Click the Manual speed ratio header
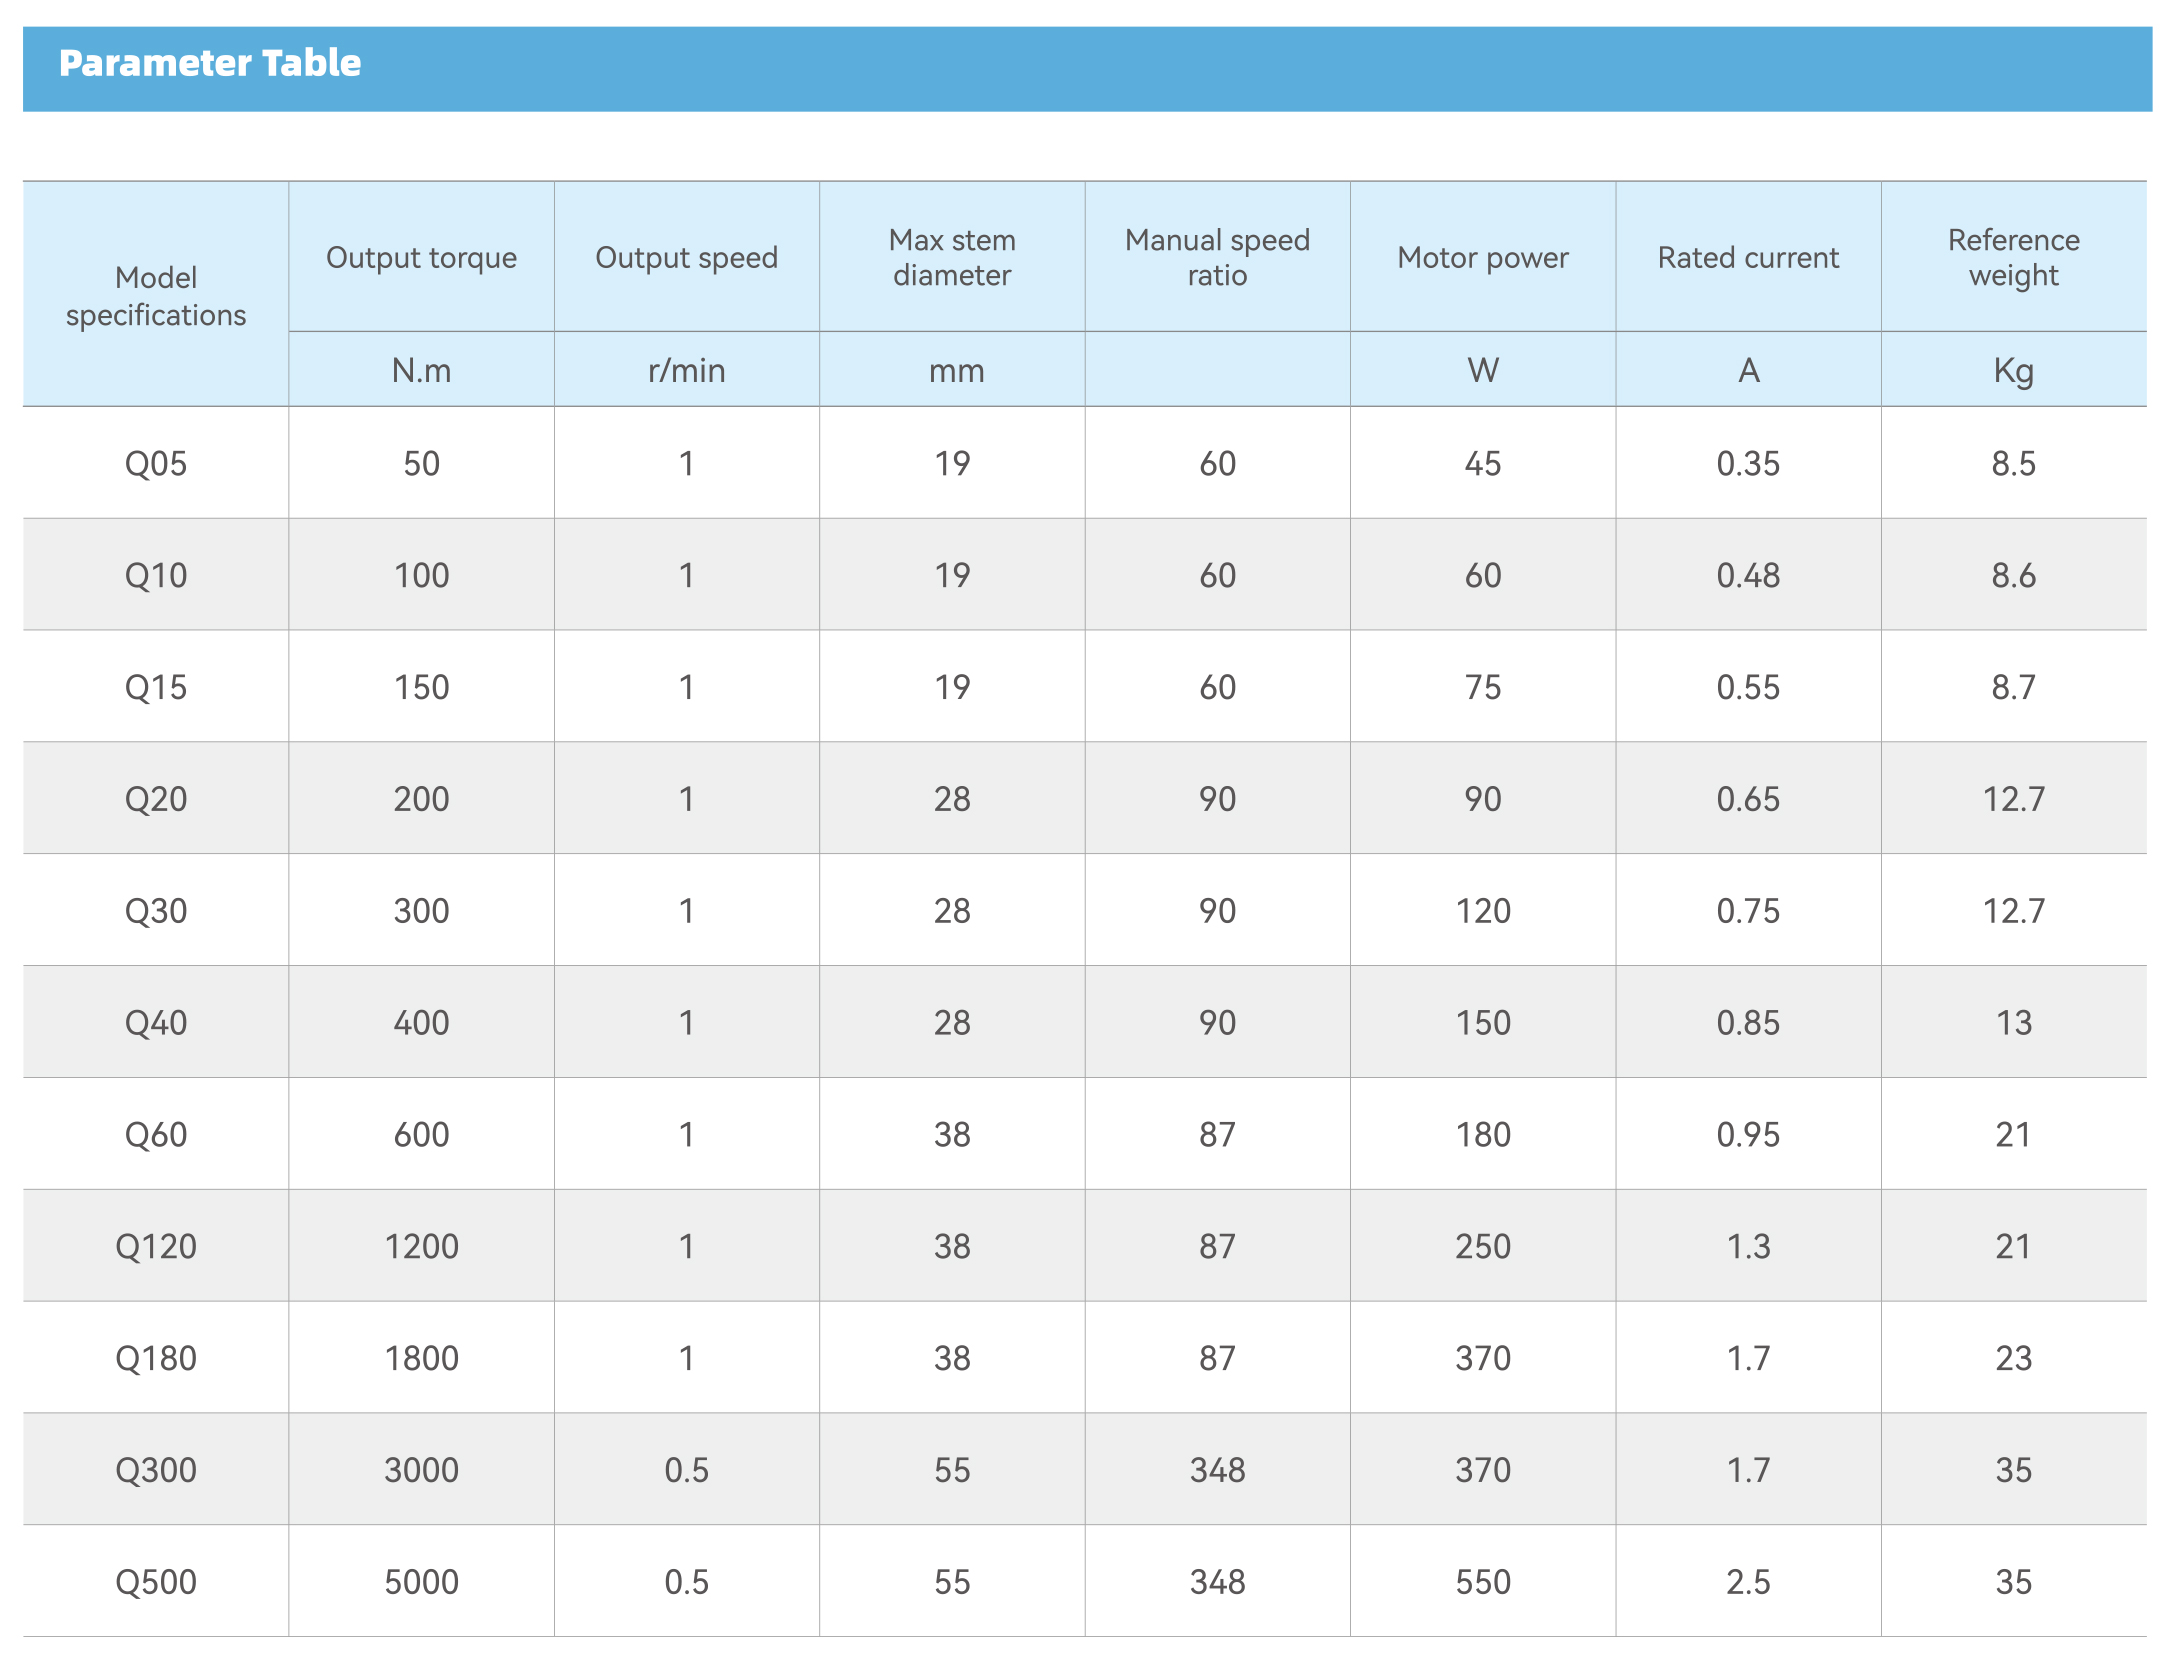The height and width of the screenshot is (1680, 2176). (x=1217, y=258)
